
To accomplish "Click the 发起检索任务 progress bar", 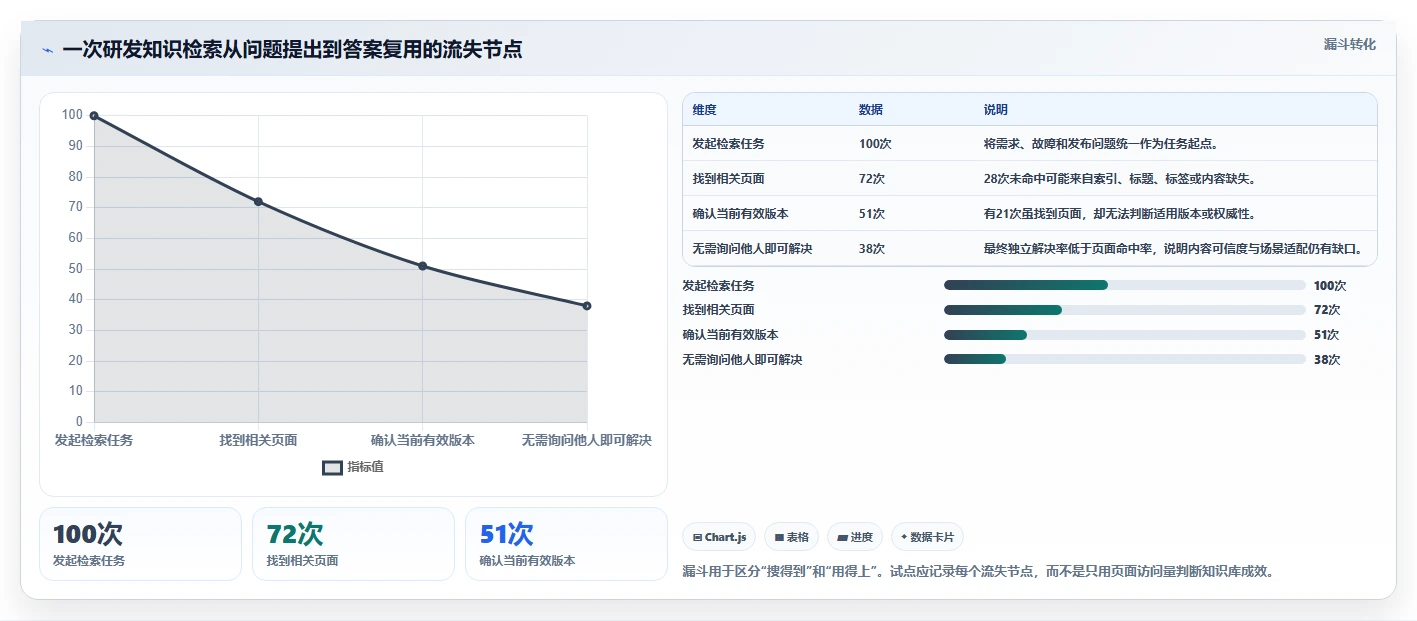I will click(x=1125, y=285).
